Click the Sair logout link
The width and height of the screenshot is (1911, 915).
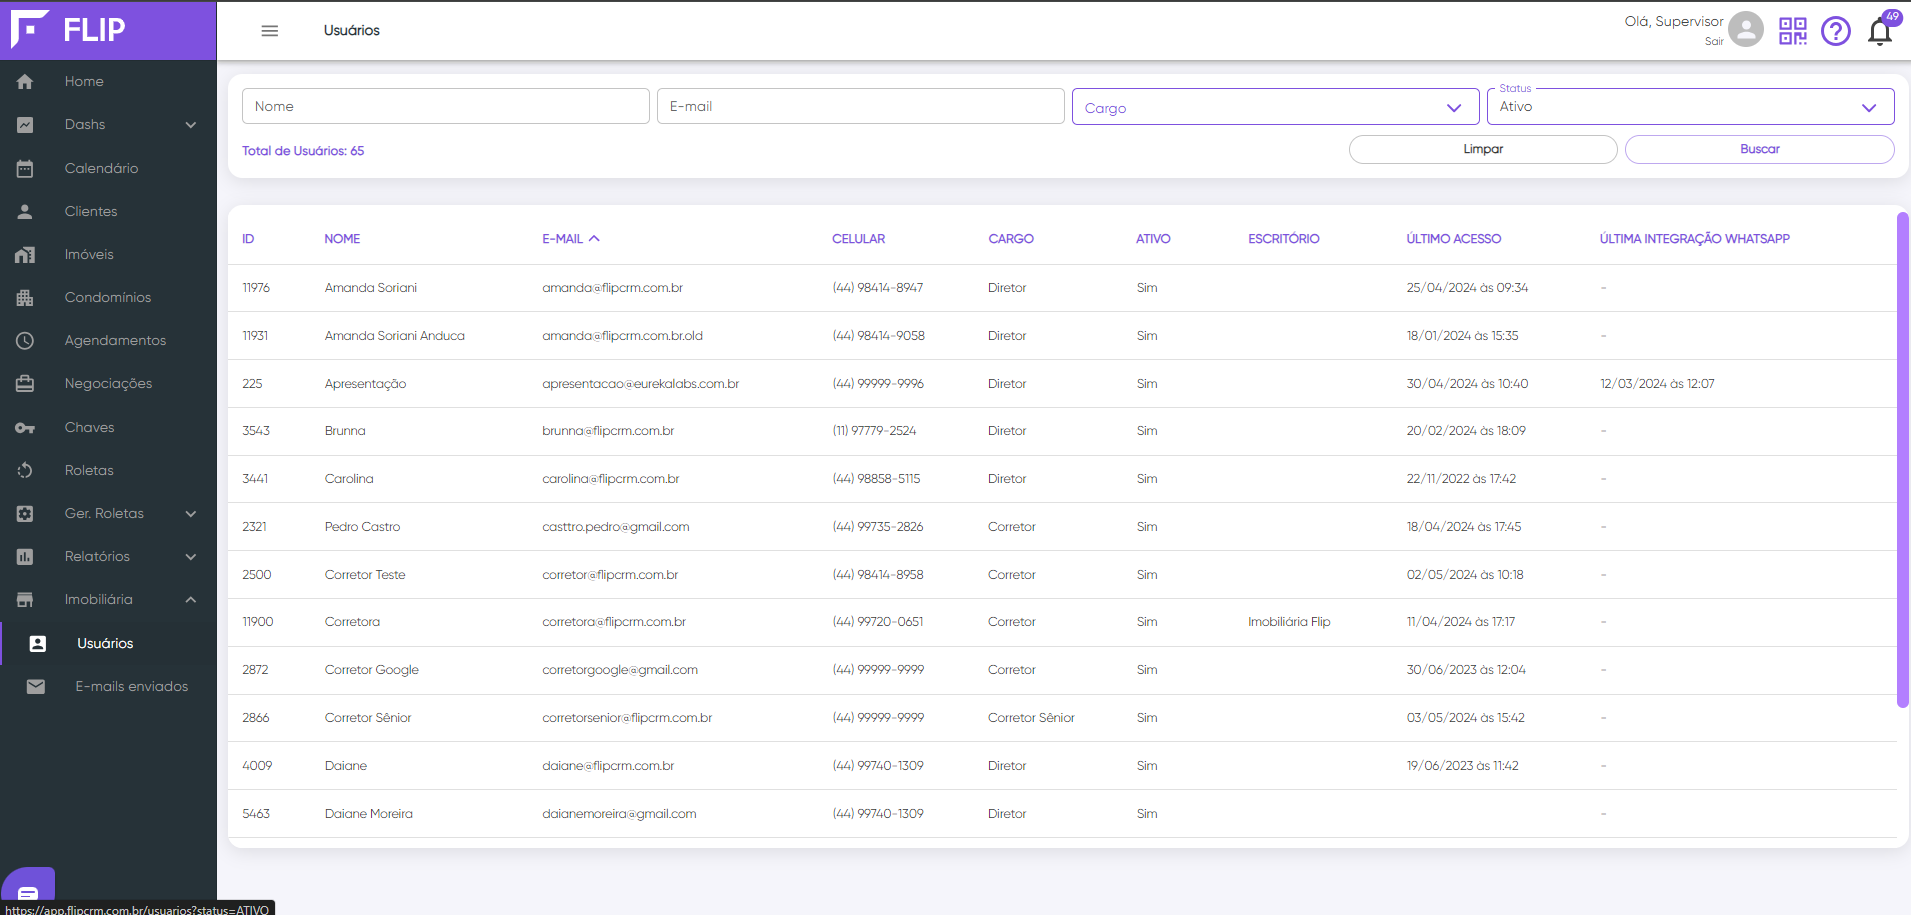(1714, 42)
